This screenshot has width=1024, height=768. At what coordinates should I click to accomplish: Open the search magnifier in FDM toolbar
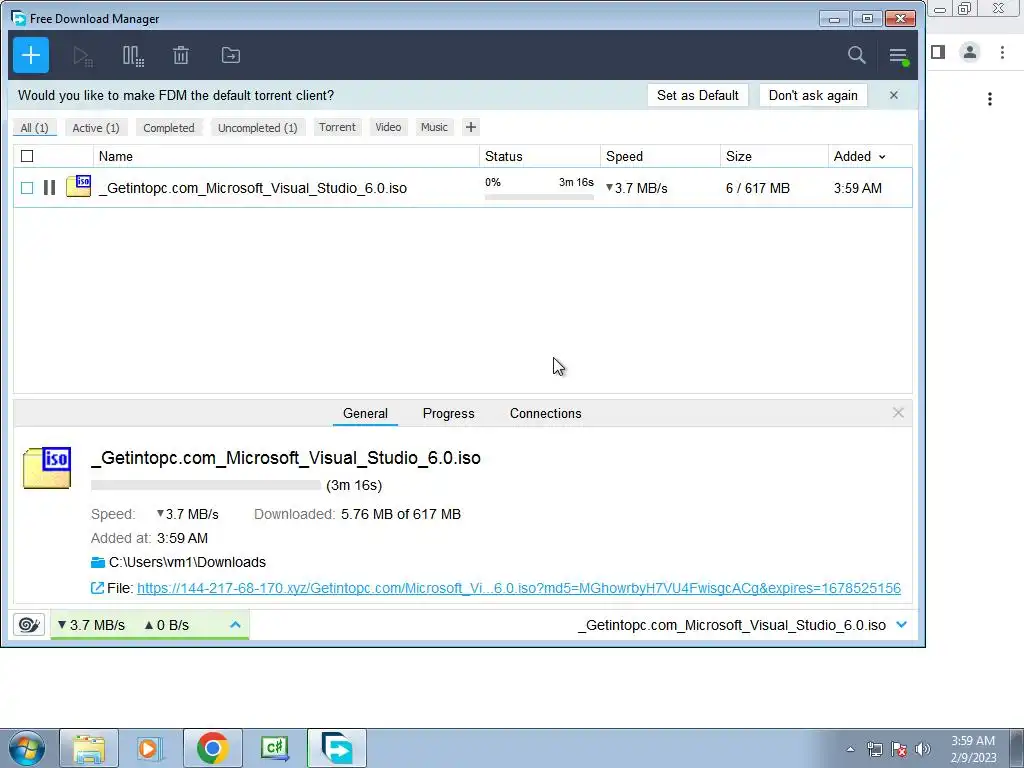(x=856, y=56)
